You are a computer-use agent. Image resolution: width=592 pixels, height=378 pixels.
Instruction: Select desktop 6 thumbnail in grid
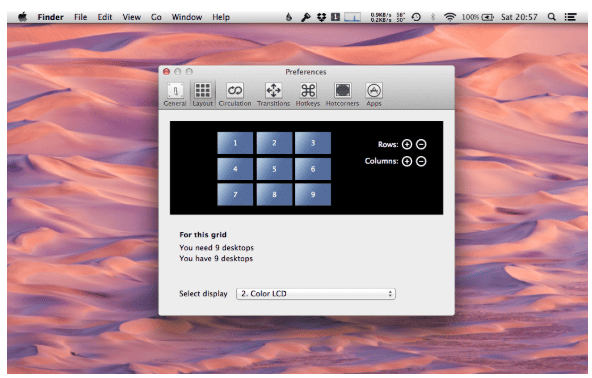click(x=313, y=169)
